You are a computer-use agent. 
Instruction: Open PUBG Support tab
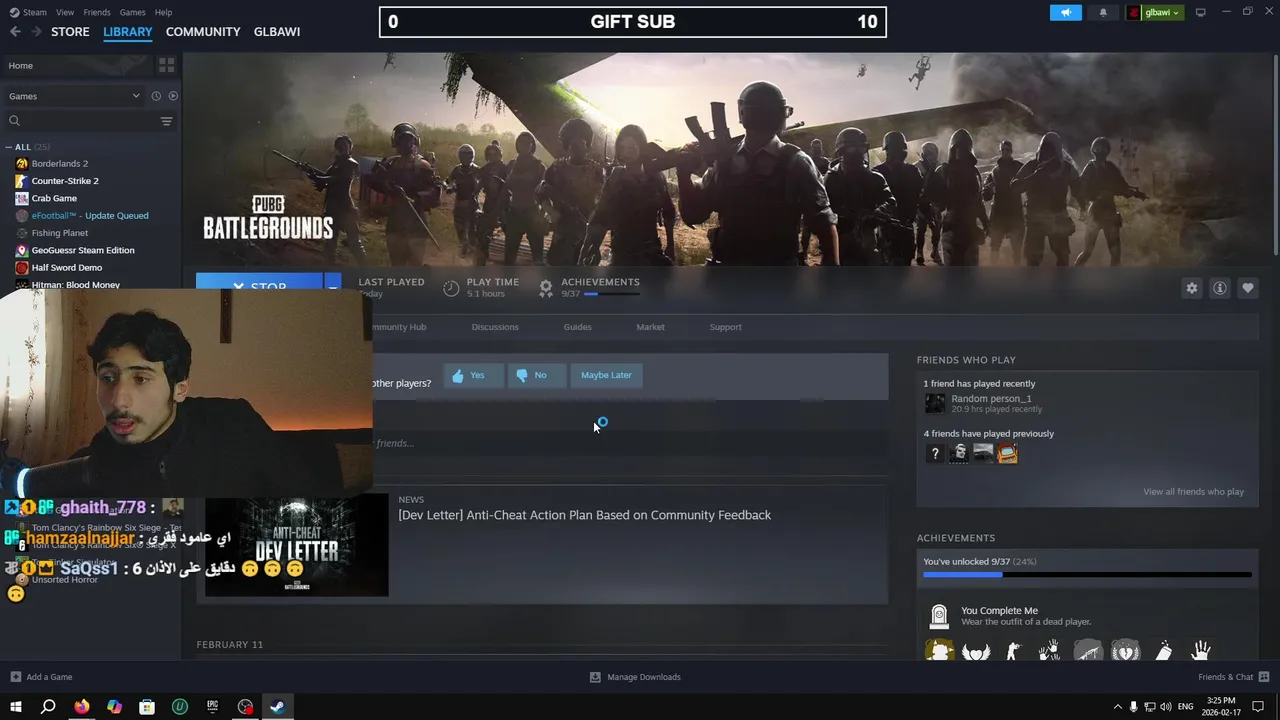pos(725,327)
